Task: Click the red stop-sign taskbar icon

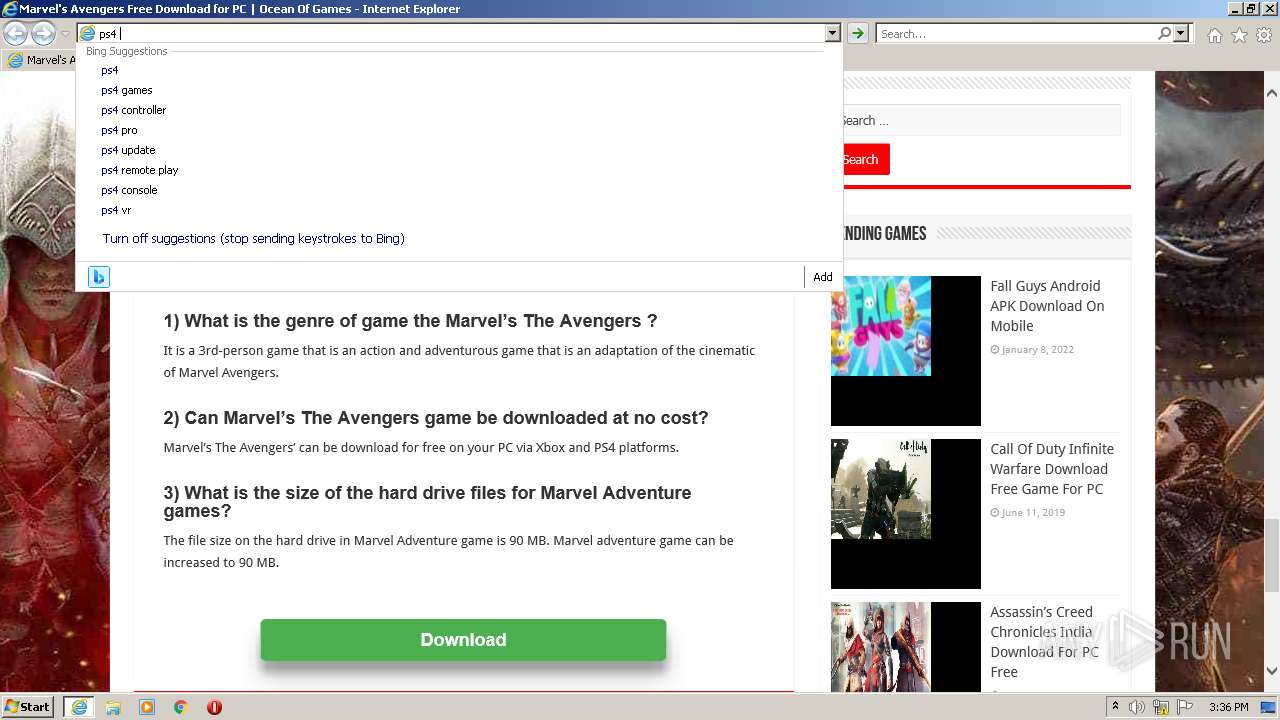Action: tap(214, 707)
